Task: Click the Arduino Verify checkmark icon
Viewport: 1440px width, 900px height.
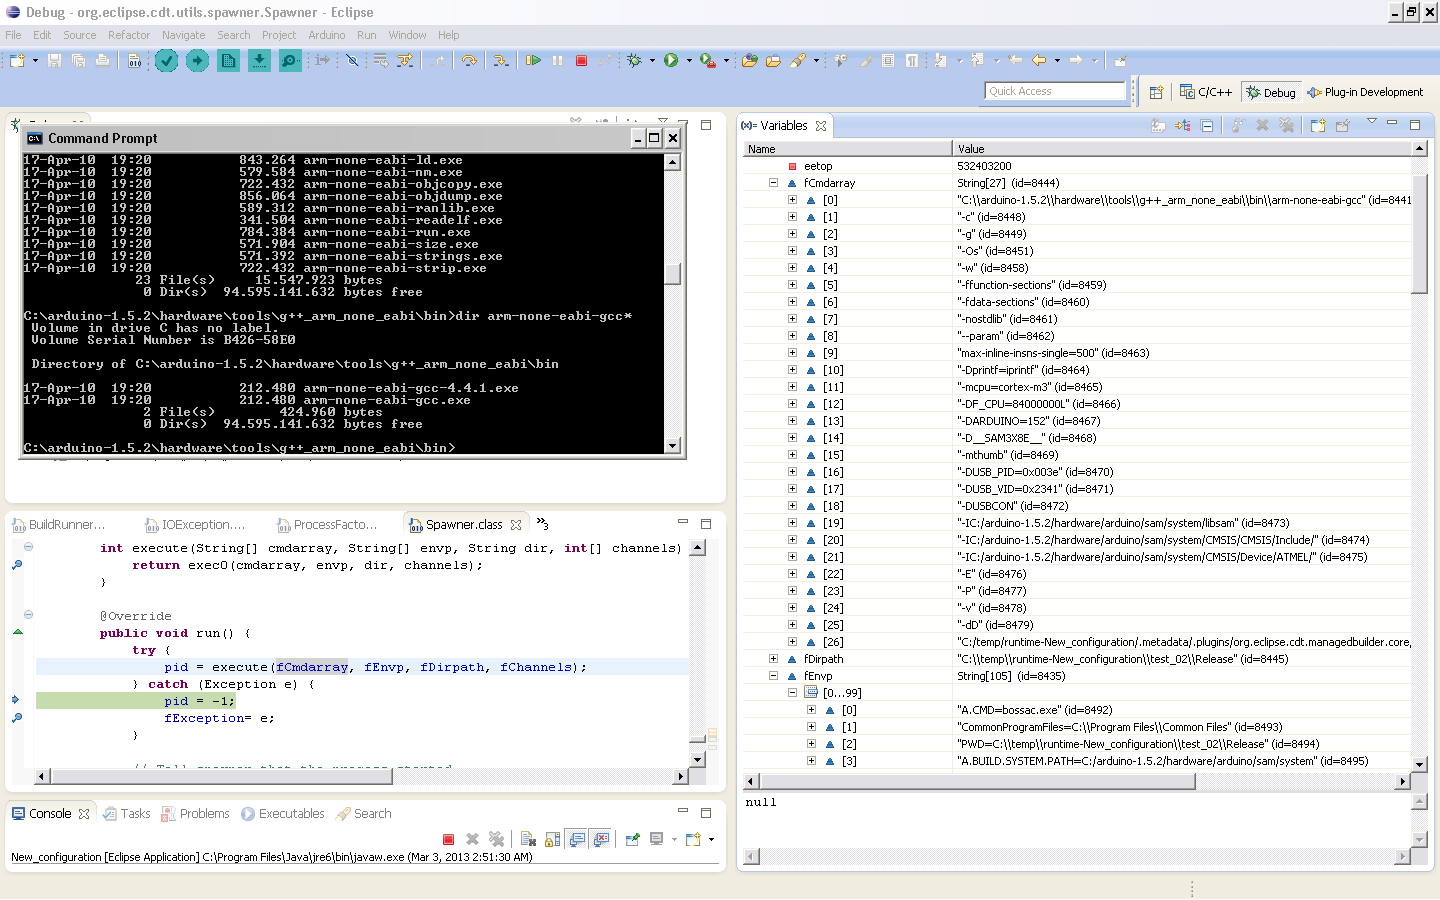Action: coord(166,61)
